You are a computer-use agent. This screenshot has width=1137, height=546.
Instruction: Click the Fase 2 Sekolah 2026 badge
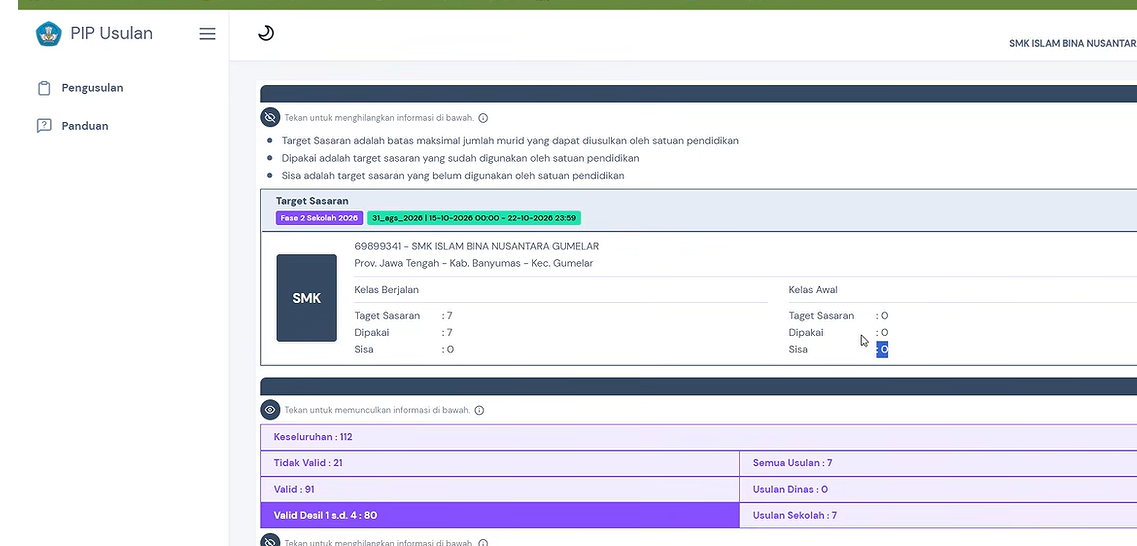tap(319, 218)
